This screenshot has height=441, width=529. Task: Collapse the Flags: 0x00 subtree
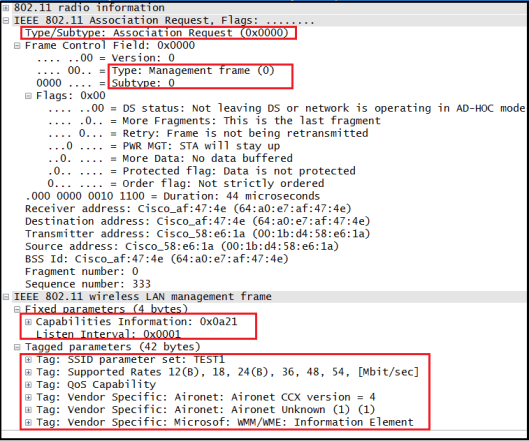pyautogui.click(x=28, y=96)
